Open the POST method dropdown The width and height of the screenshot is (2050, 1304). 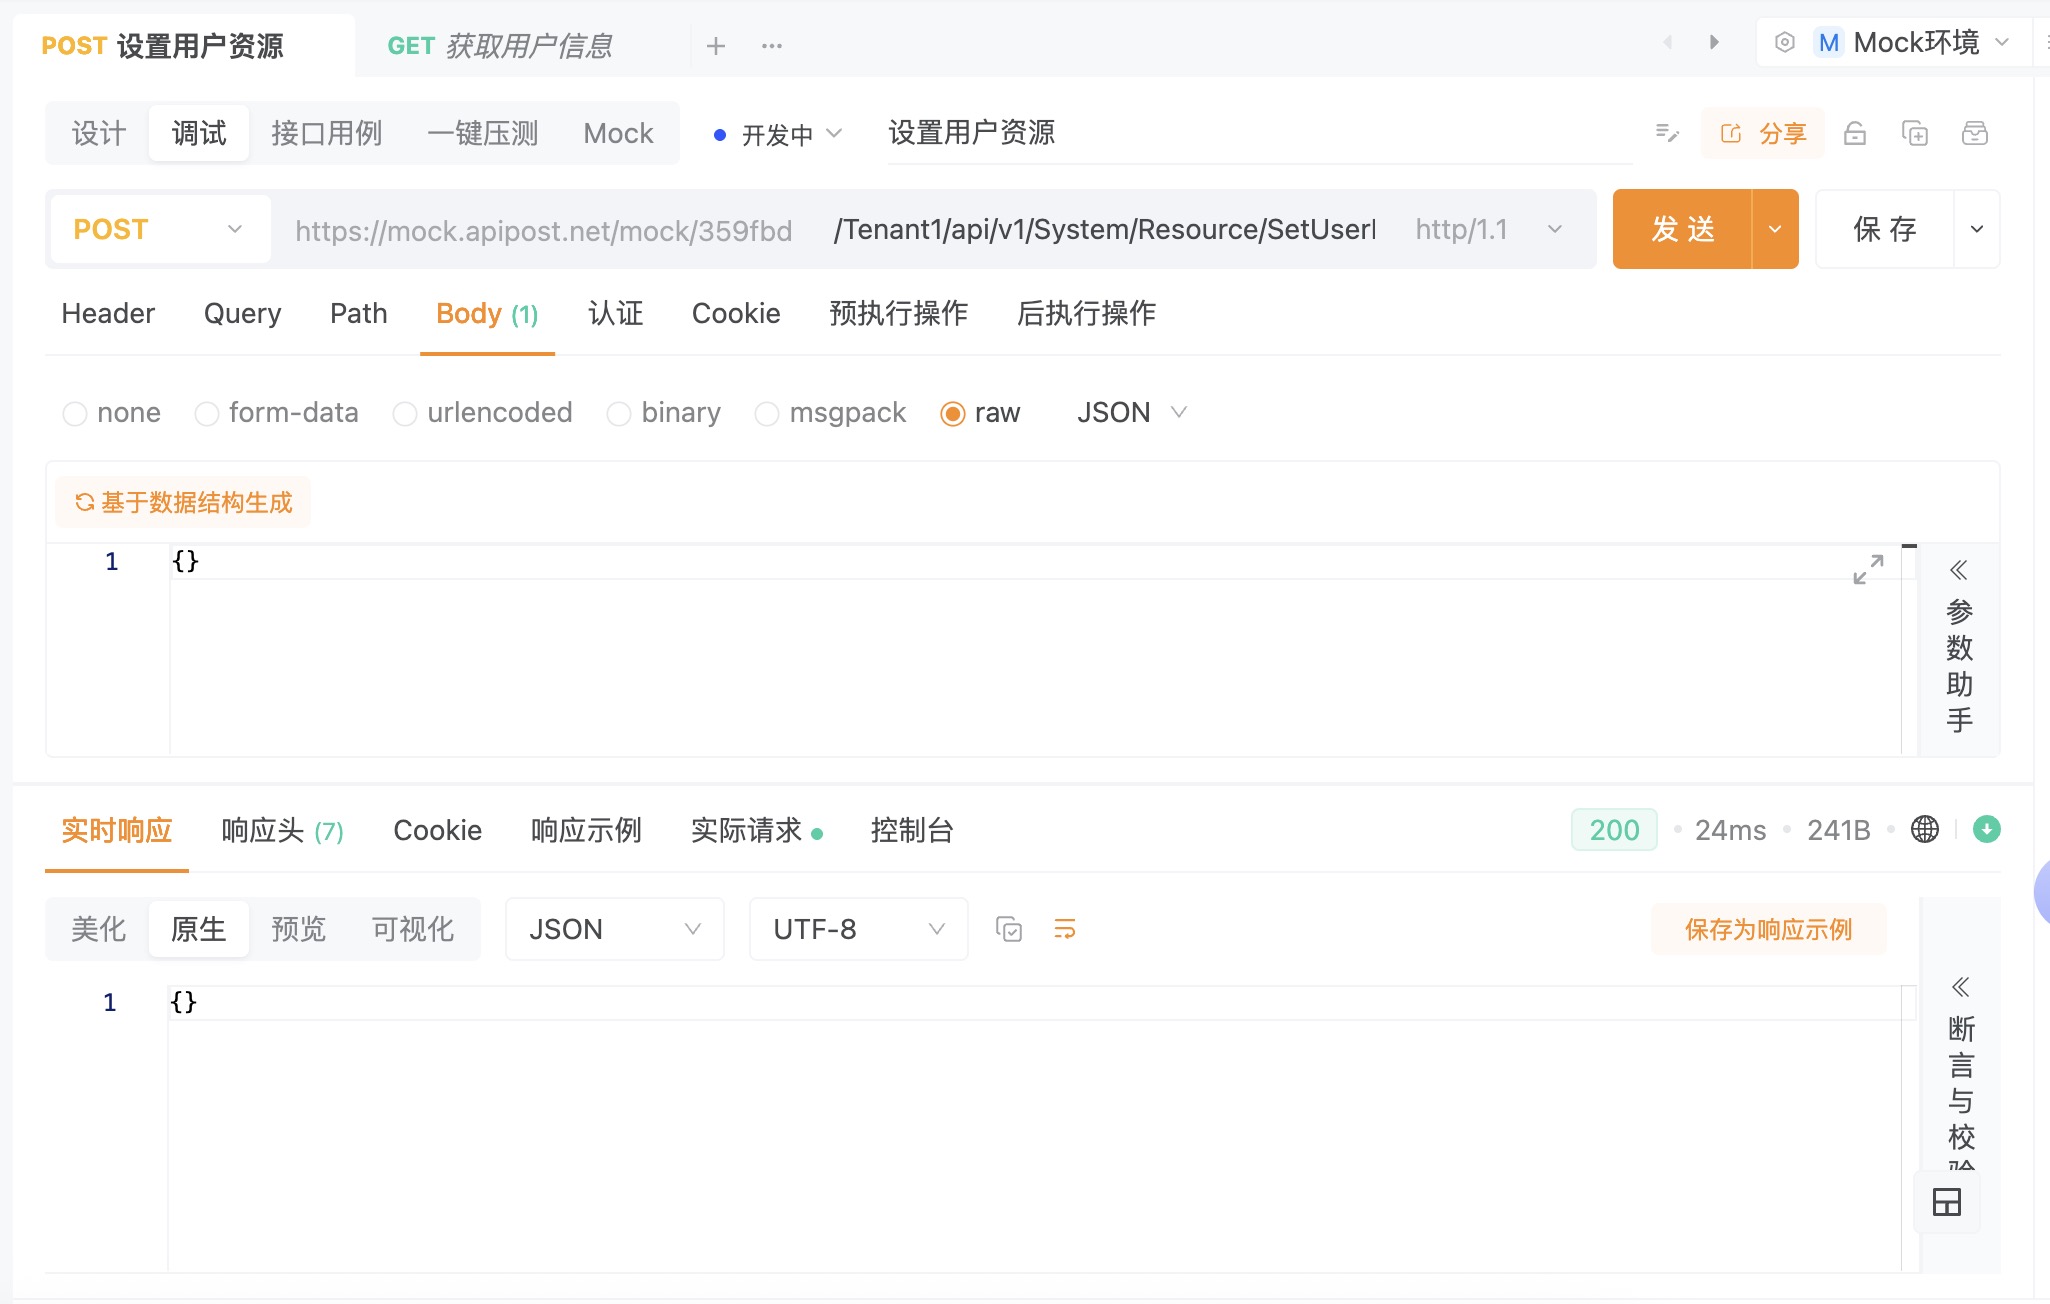160,229
